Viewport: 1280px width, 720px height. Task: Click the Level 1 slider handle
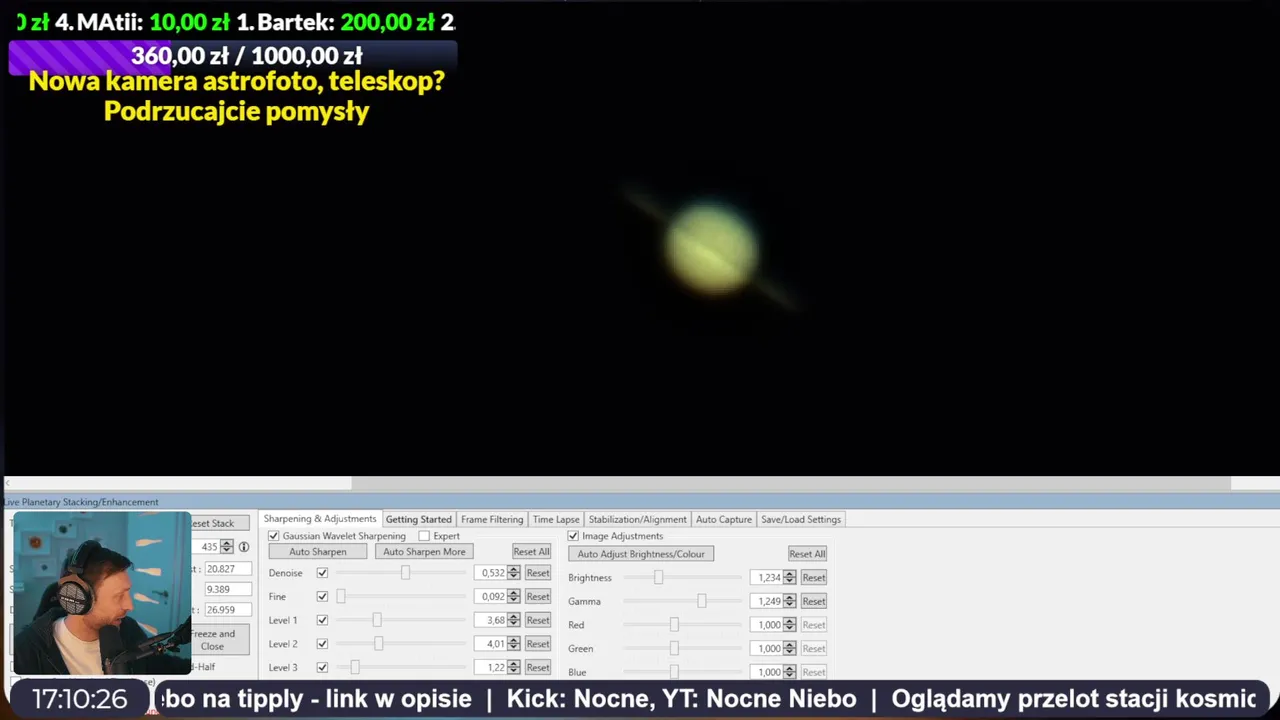coord(377,620)
